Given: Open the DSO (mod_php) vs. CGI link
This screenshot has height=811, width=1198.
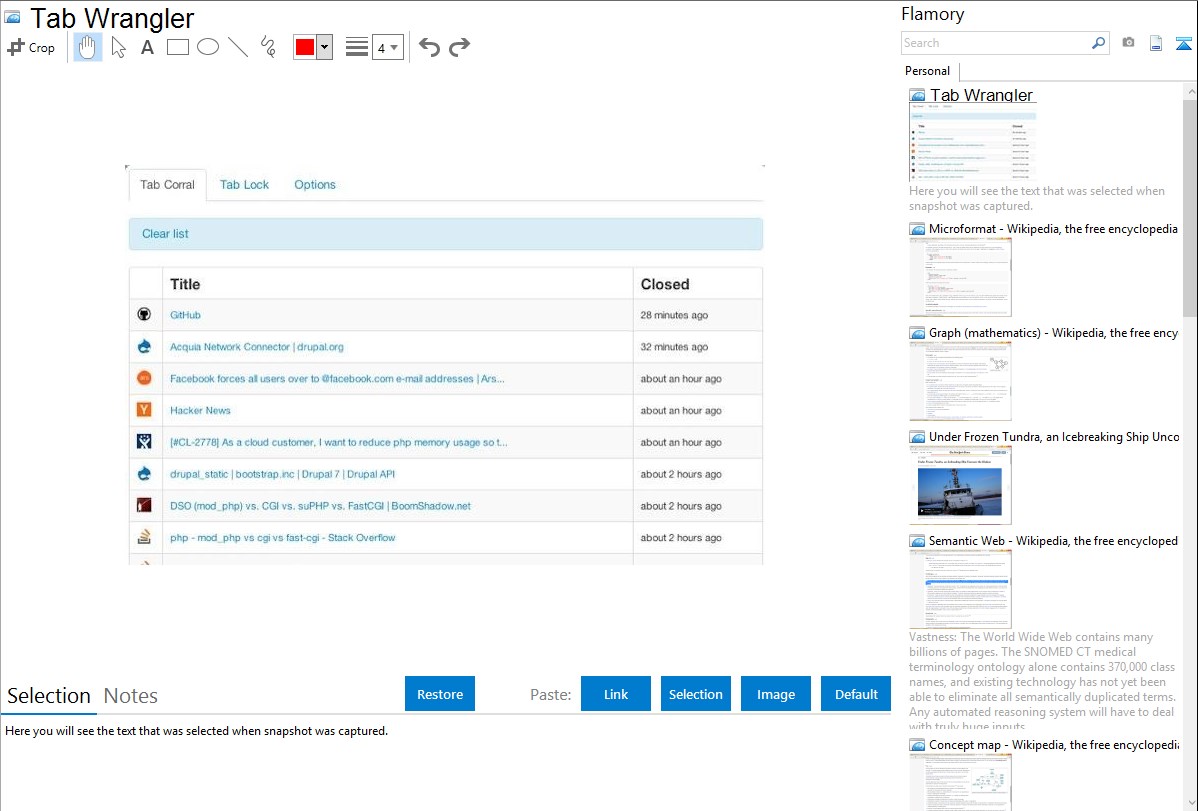Looking at the screenshot, I should (x=320, y=506).
